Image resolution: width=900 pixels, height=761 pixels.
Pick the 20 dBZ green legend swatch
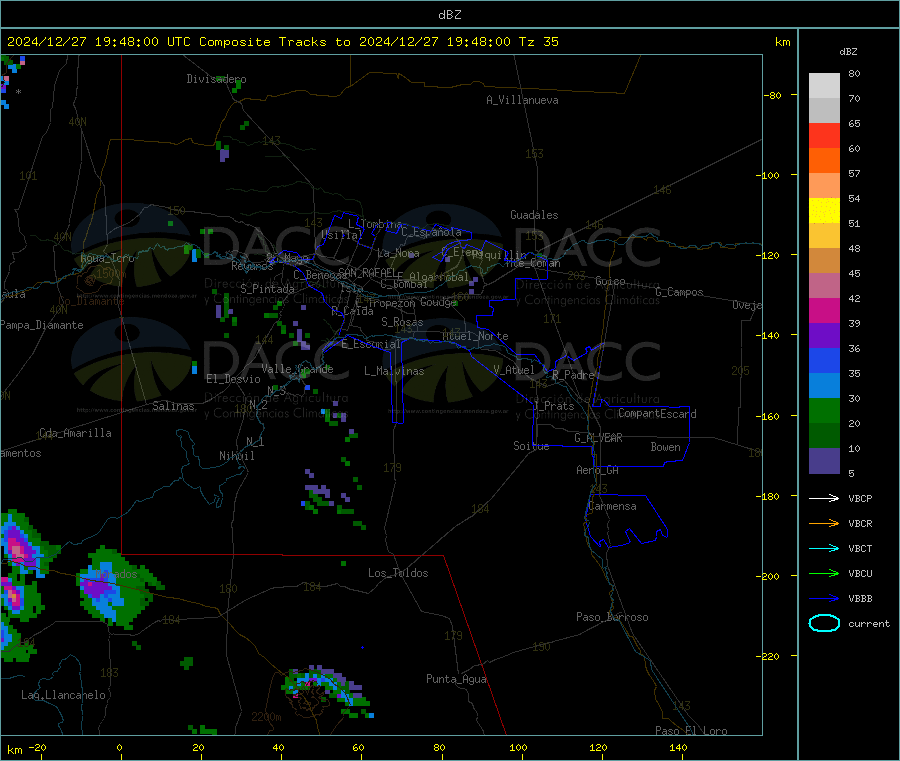(824, 410)
